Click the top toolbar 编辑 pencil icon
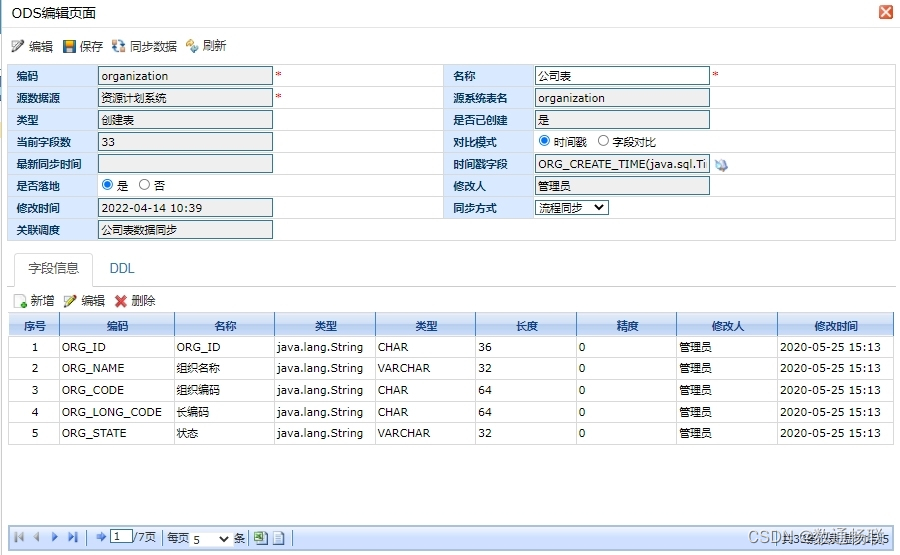Screen dimensions: 900x555 pyautogui.click(x=18, y=46)
